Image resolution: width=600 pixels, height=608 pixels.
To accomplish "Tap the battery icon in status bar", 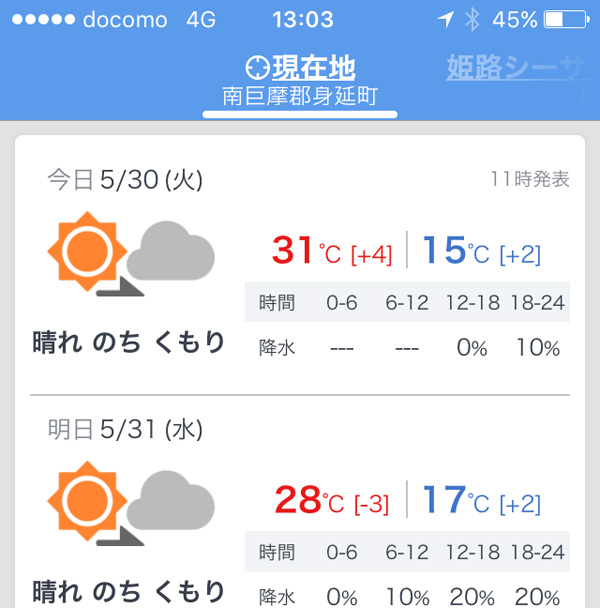I will (x=567, y=20).
